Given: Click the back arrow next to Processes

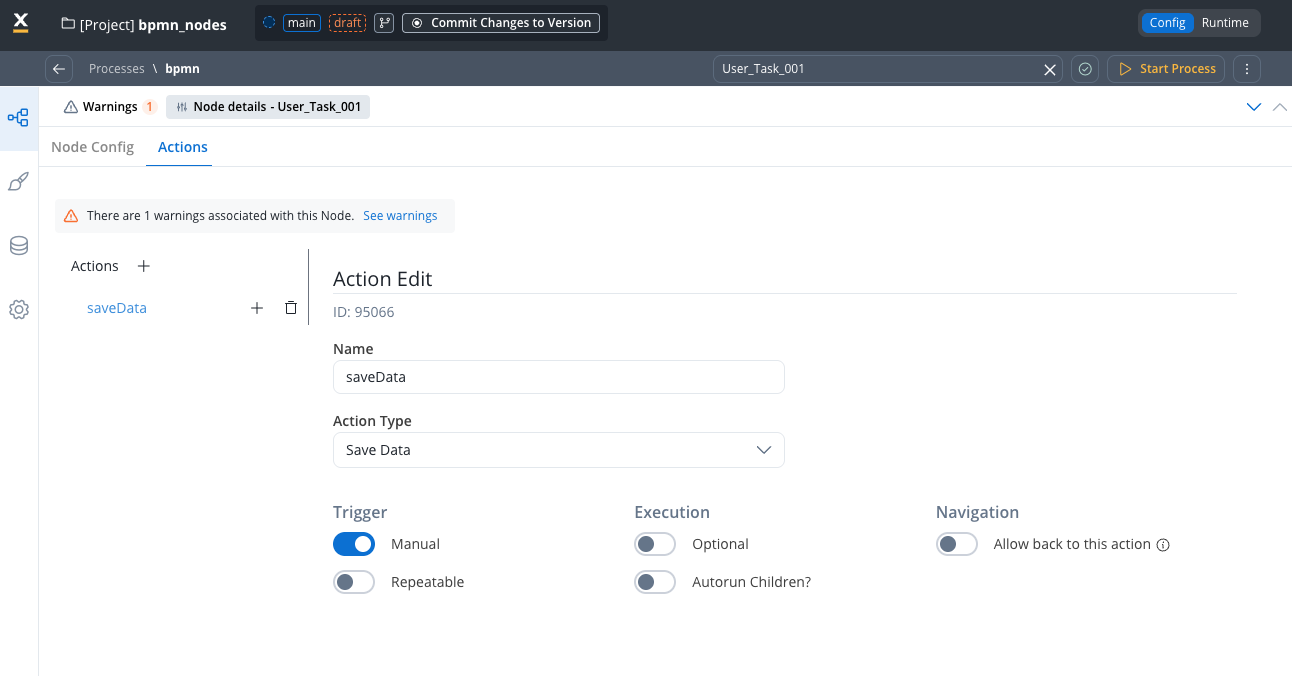Looking at the screenshot, I should pyautogui.click(x=59, y=69).
